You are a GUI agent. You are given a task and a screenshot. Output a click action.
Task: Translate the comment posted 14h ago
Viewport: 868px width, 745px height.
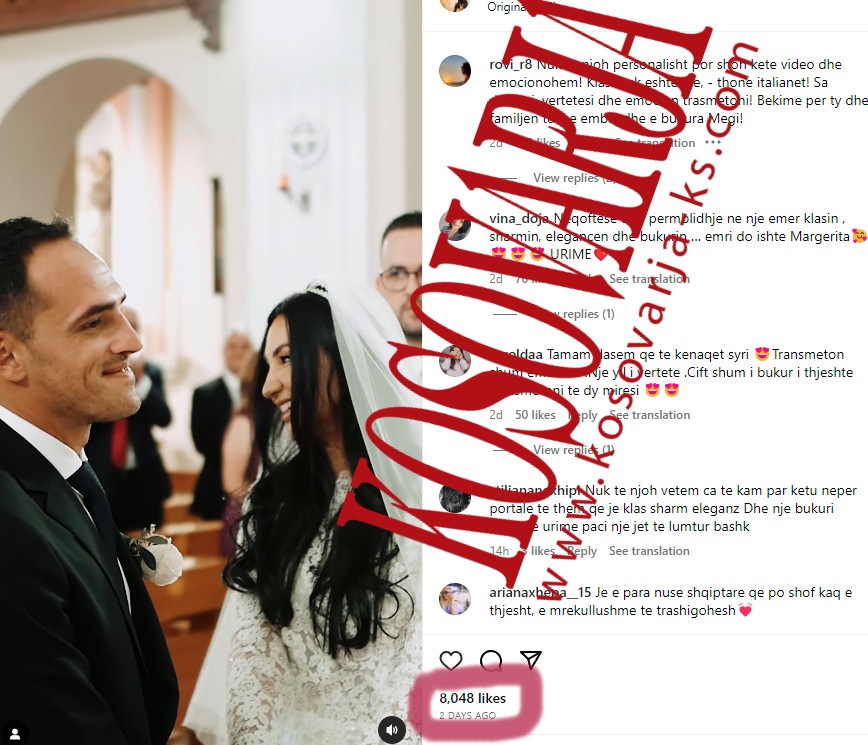coord(649,551)
